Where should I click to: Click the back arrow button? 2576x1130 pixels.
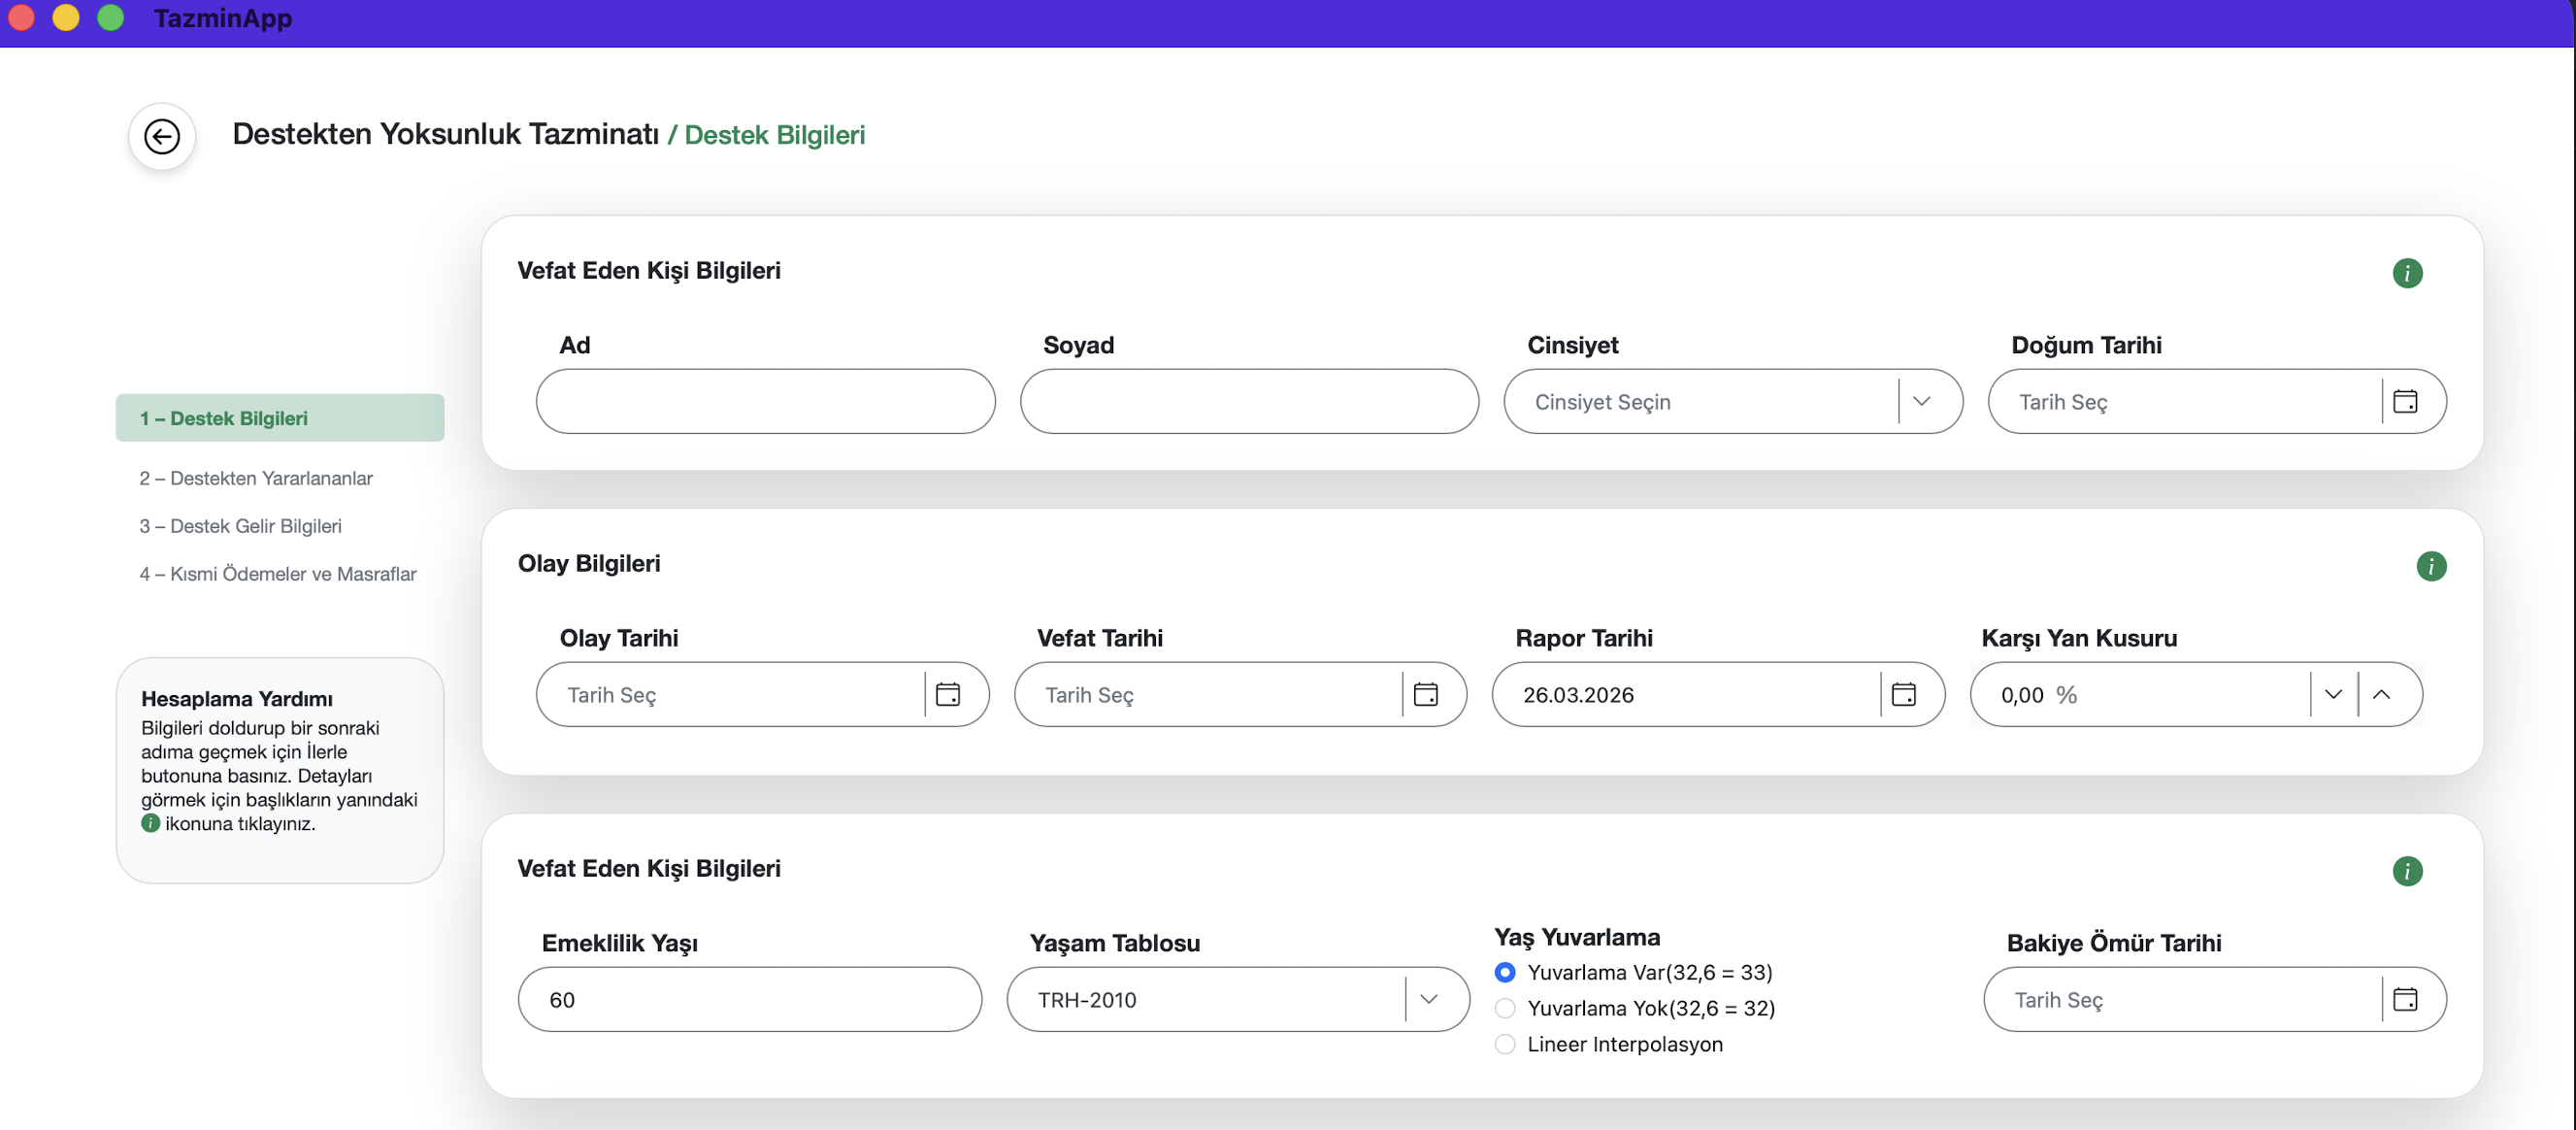[161, 136]
